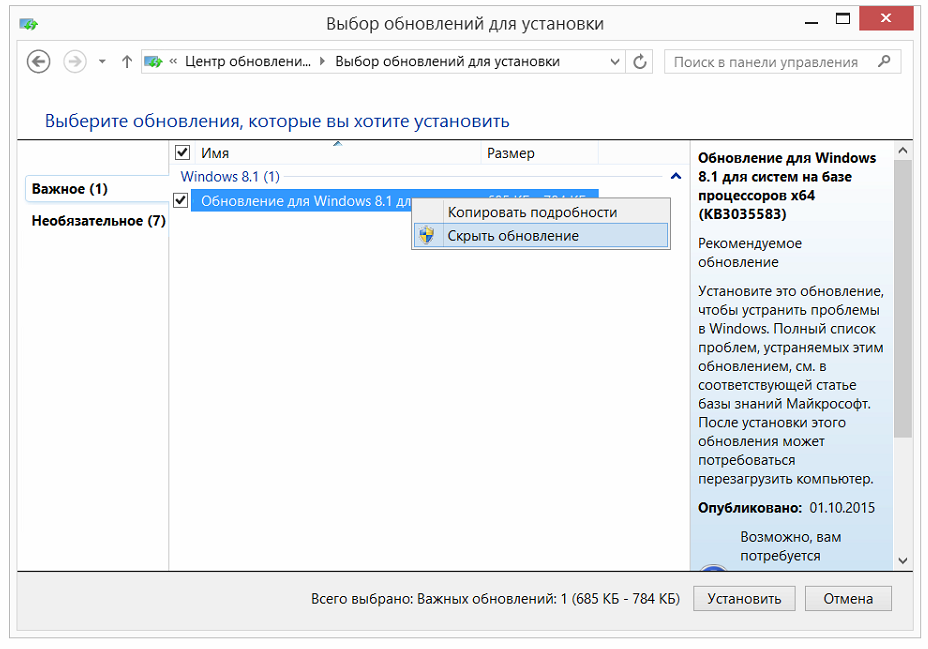Screen dimensions: 928x649
Task: Open the Необязательное (7) tab
Action: click(98, 221)
